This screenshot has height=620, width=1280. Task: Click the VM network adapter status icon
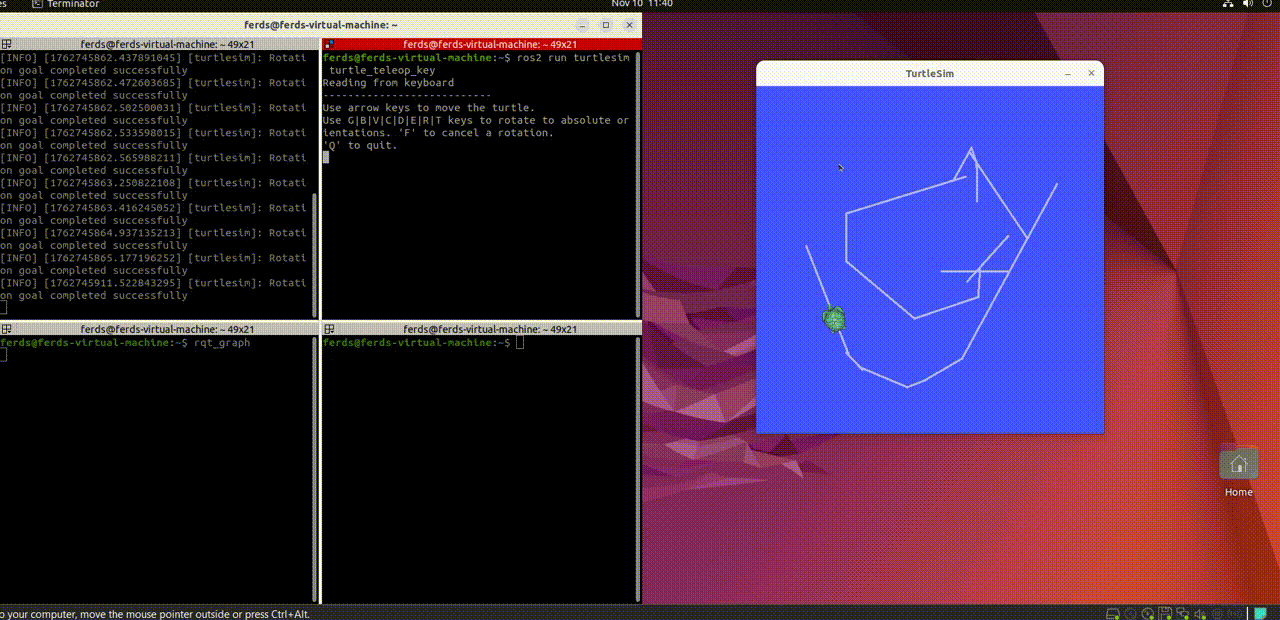coord(1181,613)
